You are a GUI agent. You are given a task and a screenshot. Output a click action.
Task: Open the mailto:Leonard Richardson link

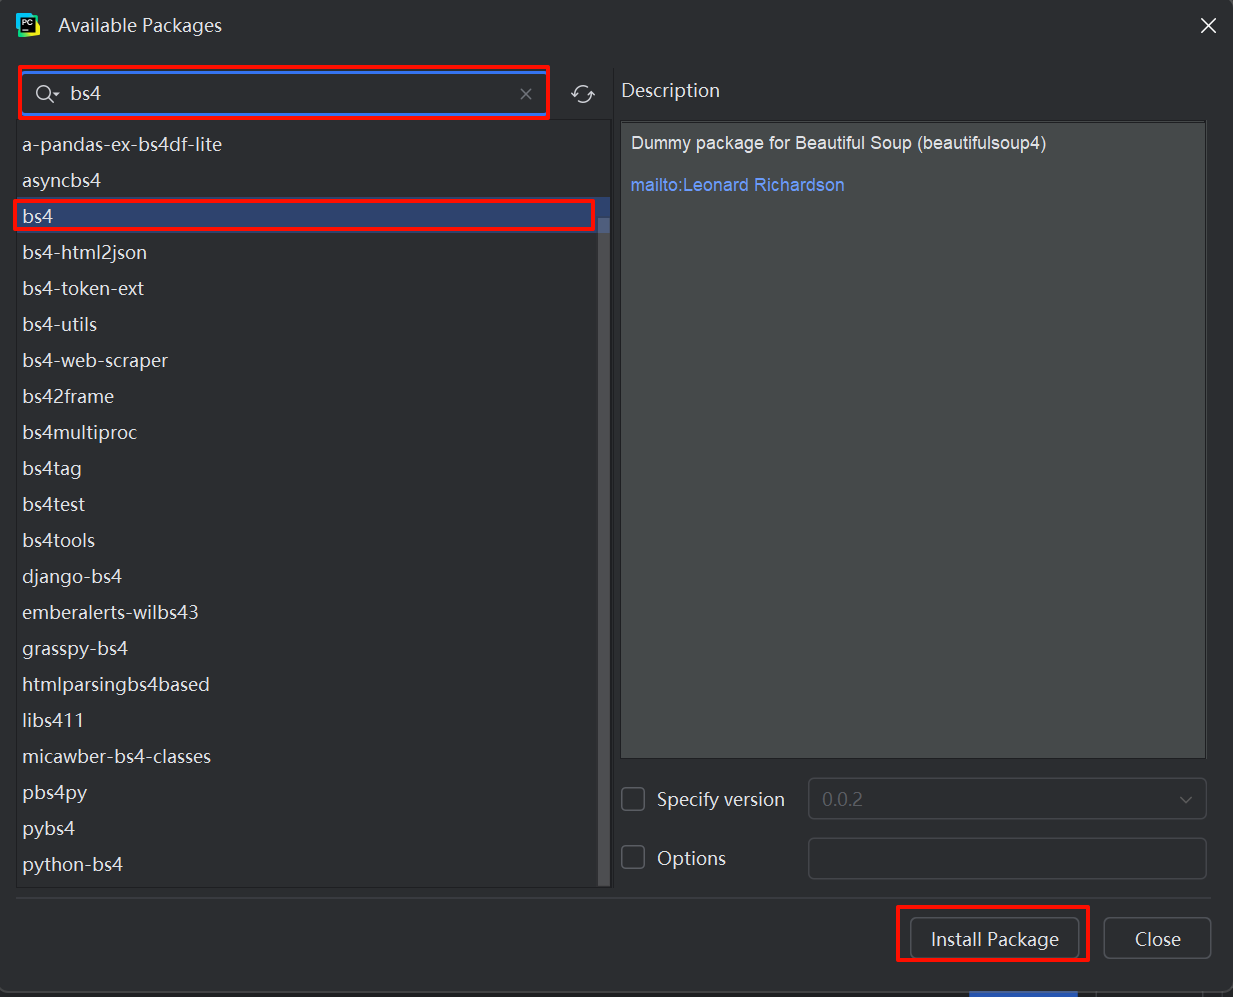(737, 185)
